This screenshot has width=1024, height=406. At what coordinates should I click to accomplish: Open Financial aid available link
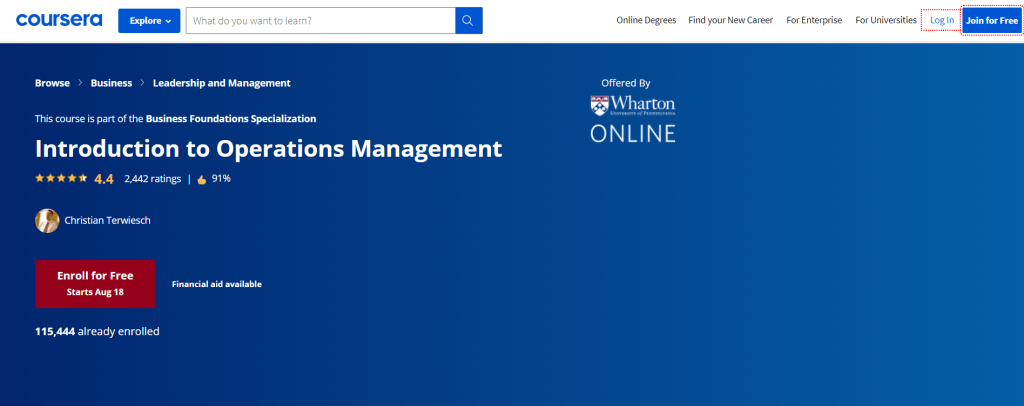[x=217, y=284]
